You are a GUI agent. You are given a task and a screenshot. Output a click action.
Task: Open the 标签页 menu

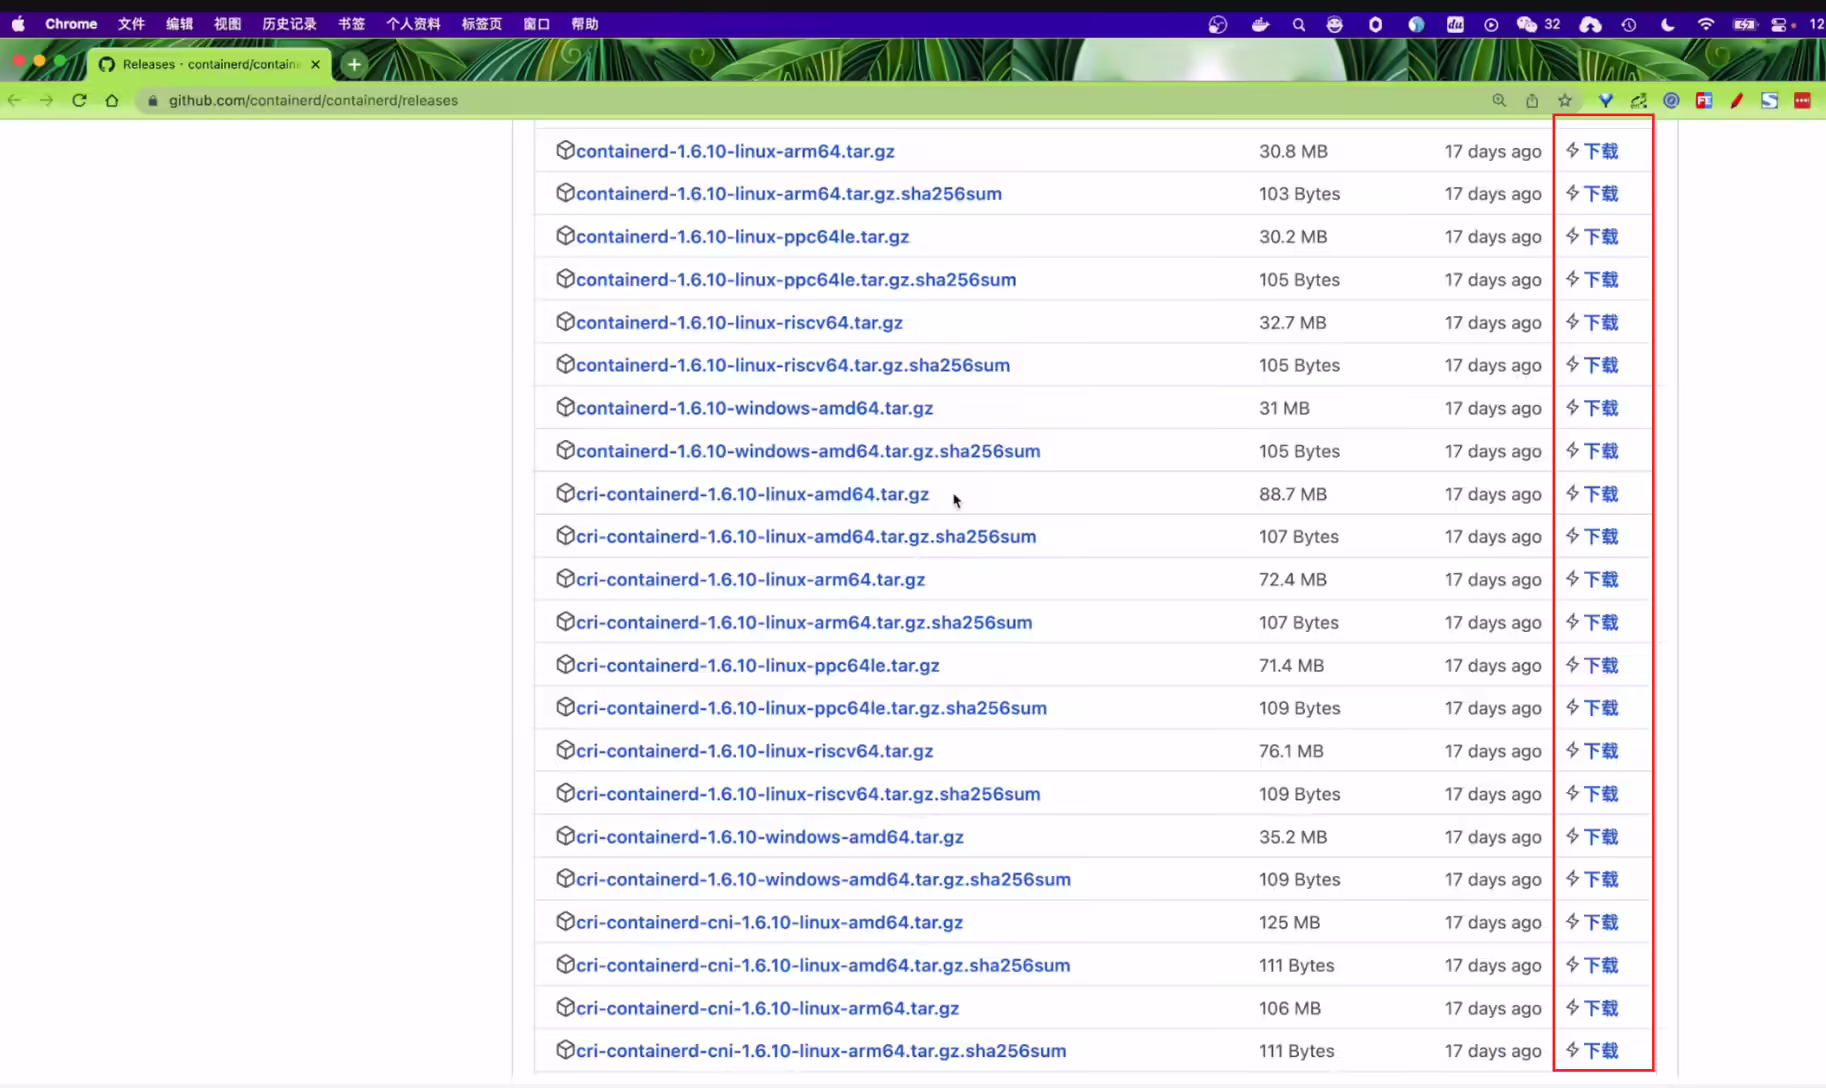click(481, 24)
